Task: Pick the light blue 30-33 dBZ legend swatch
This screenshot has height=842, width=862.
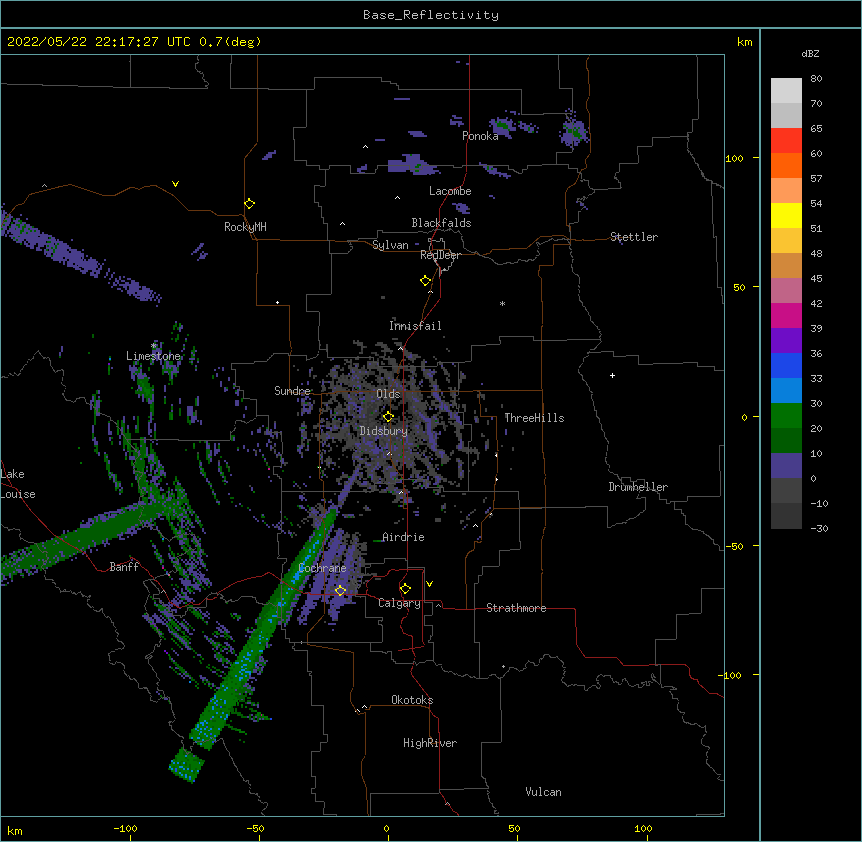Action: [786, 390]
